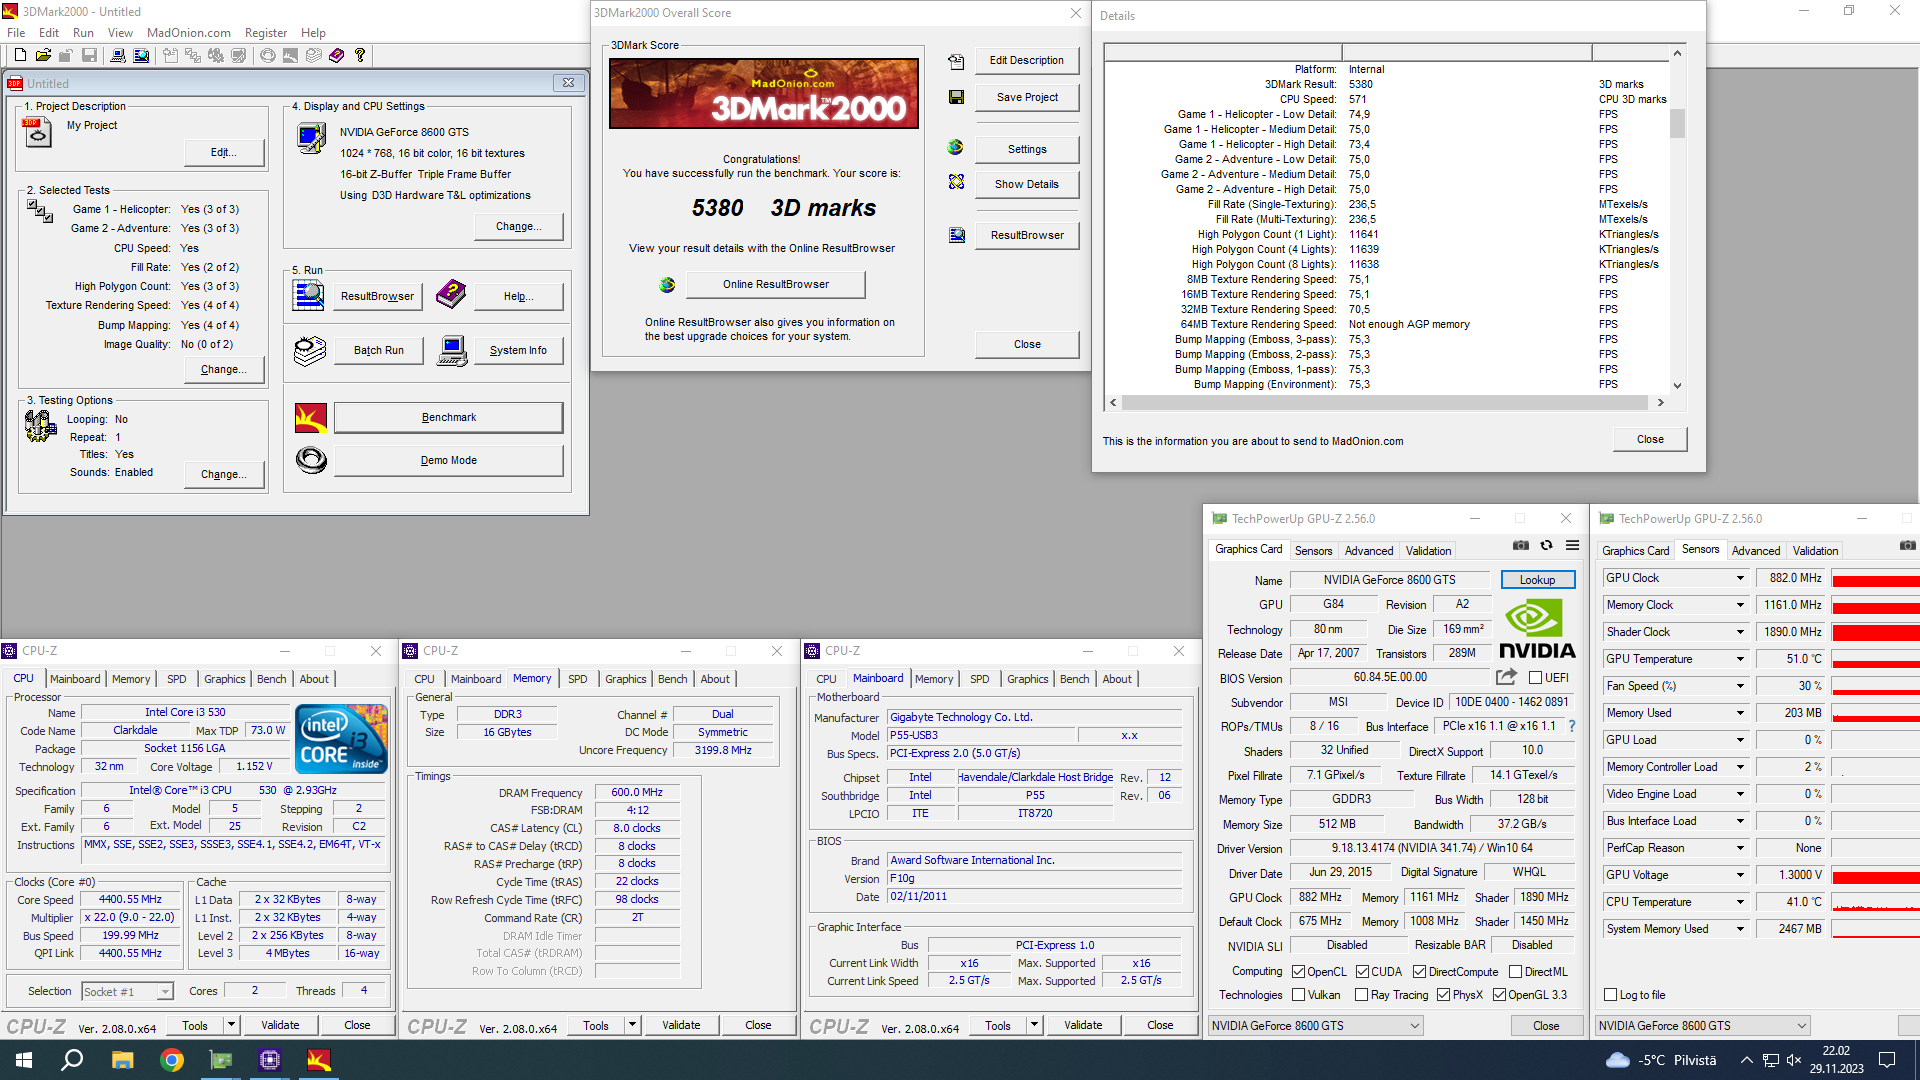This screenshot has width=1920, height=1080.
Task: Open the GPU selector in the Sensors window
Action: coord(1702,1026)
